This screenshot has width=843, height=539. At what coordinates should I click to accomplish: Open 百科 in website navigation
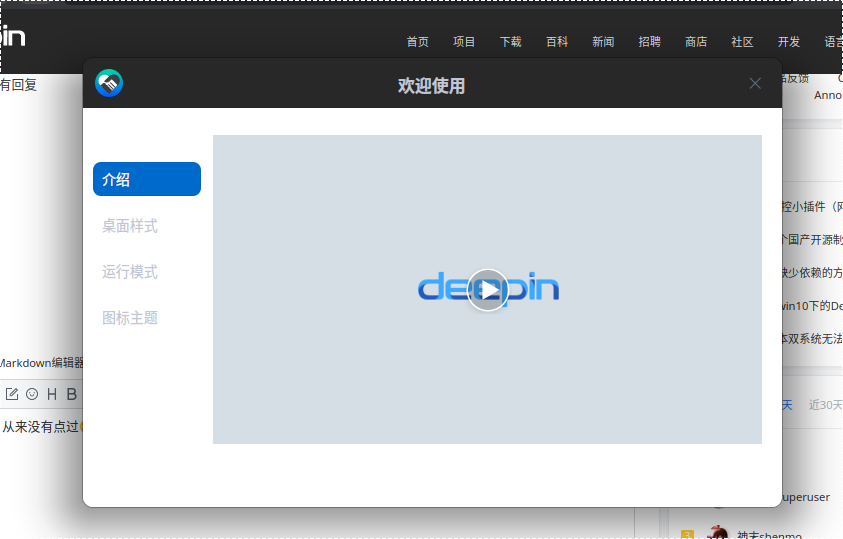(x=556, y=42)
